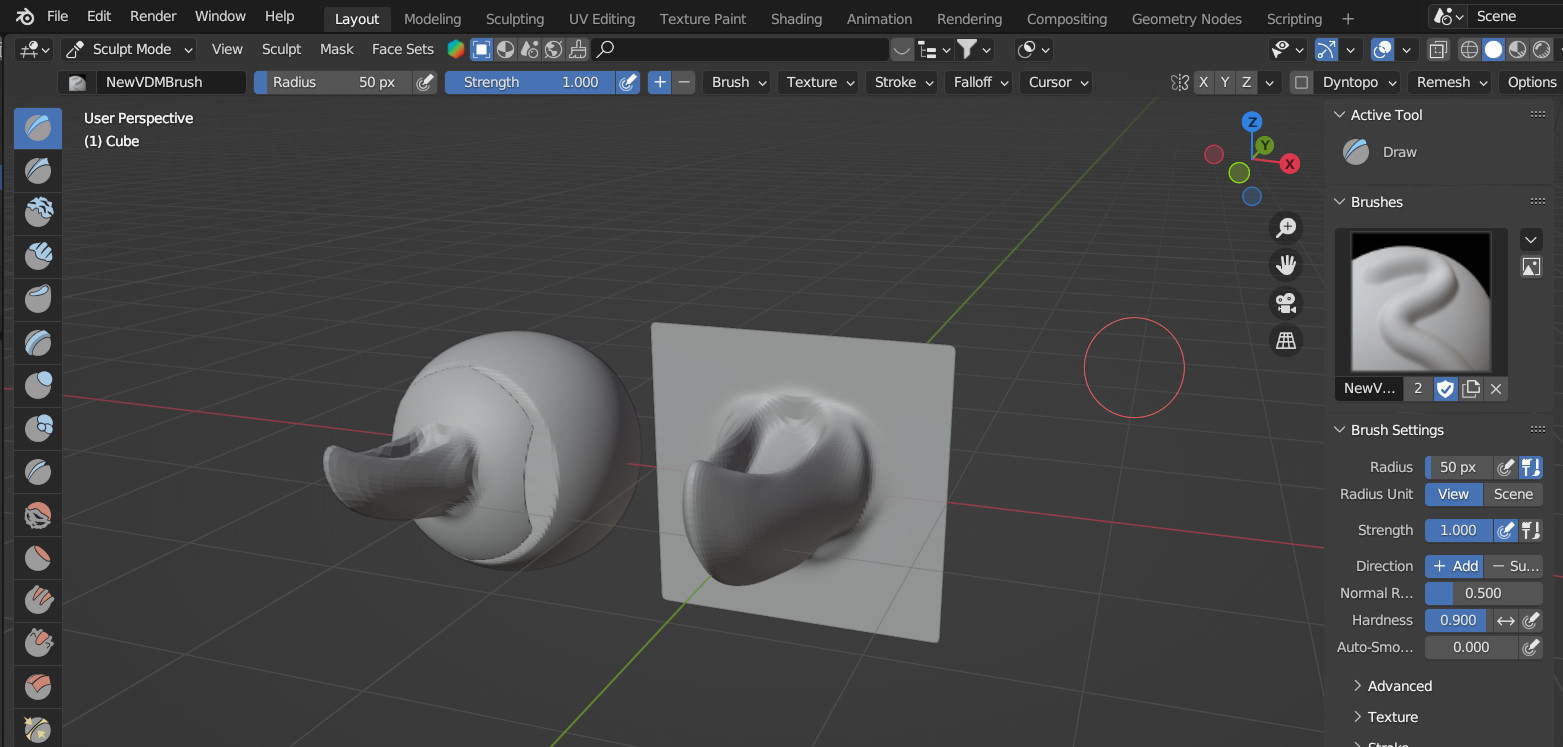This screenshot has height=747, width=1563.
Task: Click the symmetry butterfly icon in the tool header
Action: tap(1180, 82)
